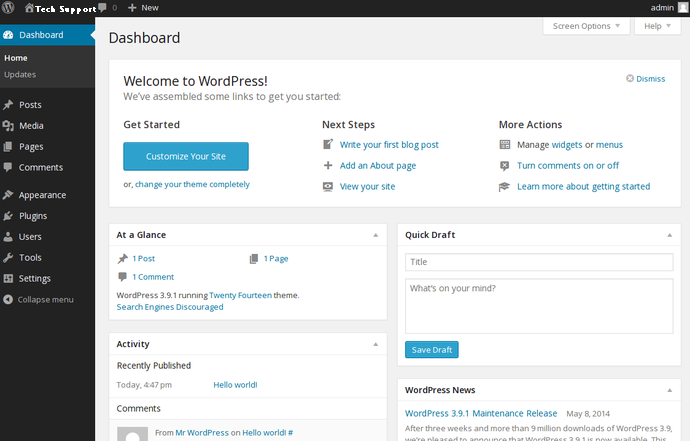Click the Mr WordPress commenter link
Image resolution: width=690 pixels, height=441 pixels.
202,433
